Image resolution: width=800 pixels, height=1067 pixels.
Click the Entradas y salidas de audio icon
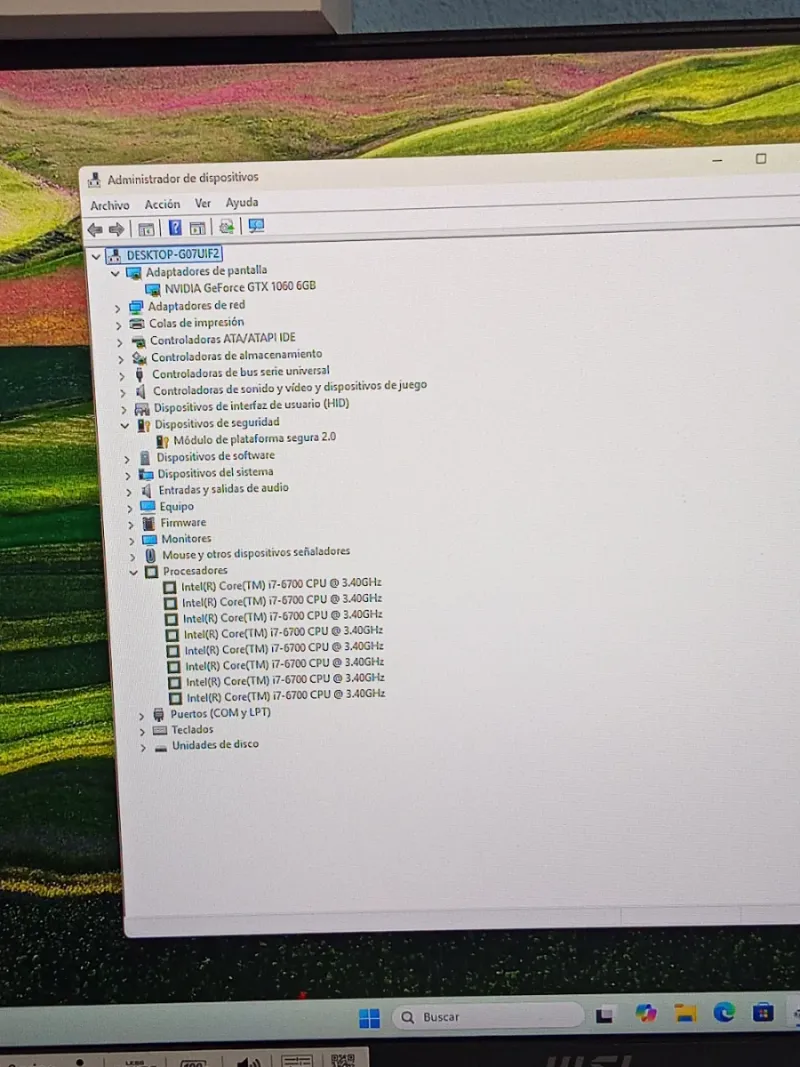pyautogui.click(x=147, y=491)
